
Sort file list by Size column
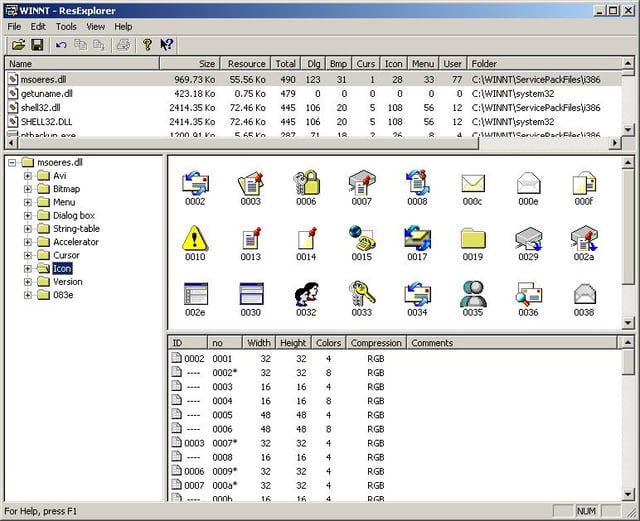point(190,64)
